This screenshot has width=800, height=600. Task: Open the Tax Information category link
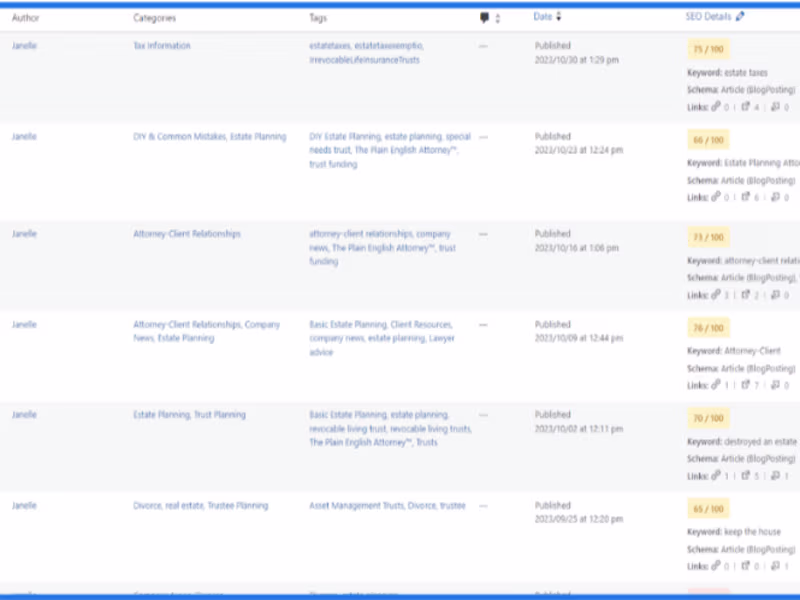click(x=162, y=45)
